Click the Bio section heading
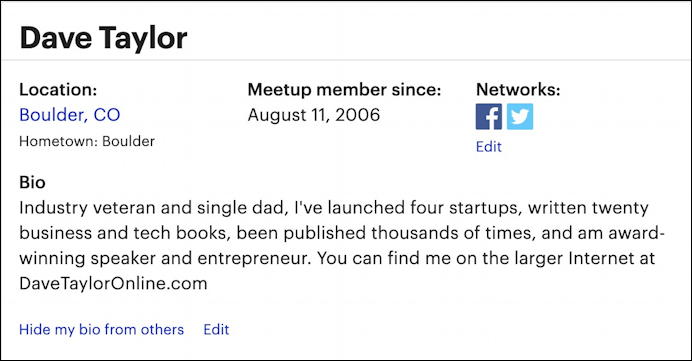This screenshot has height=361, width=692. 32,182
